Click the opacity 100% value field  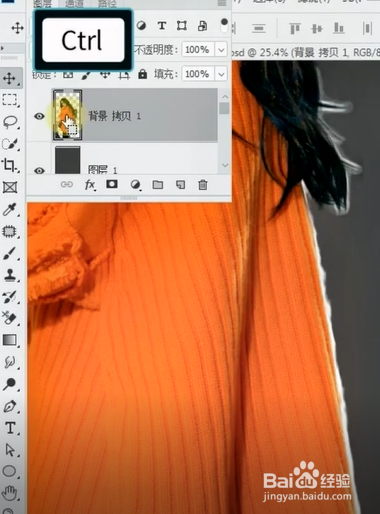tap(198, 50)
